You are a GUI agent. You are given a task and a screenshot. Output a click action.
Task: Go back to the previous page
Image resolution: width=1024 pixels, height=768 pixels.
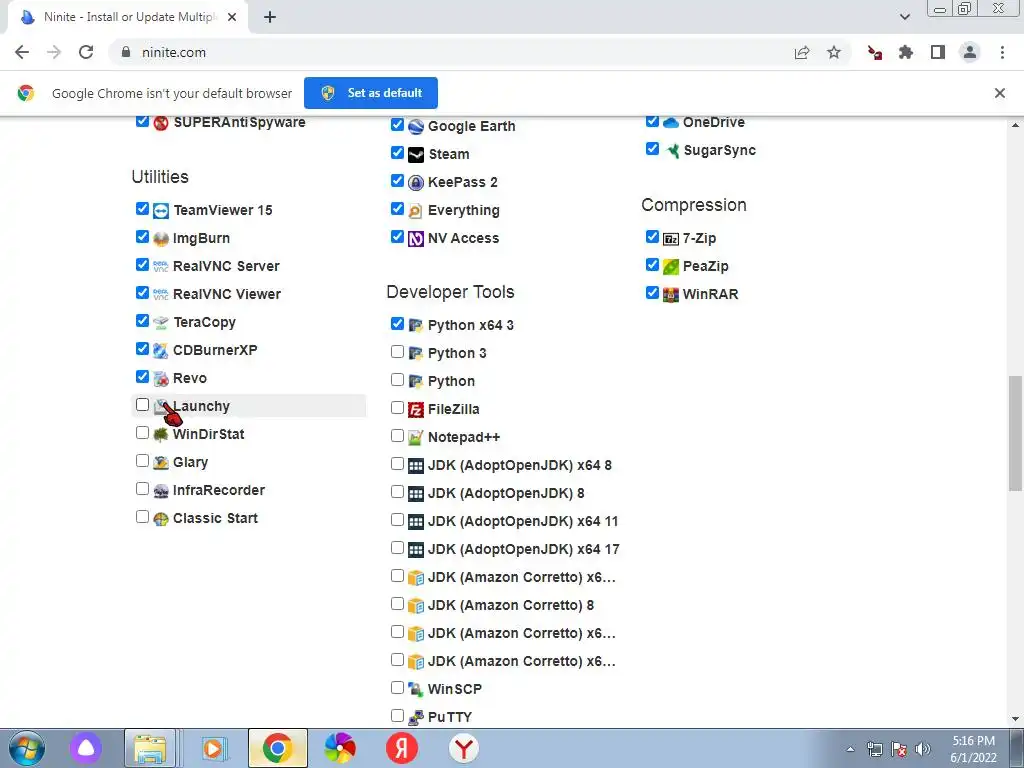(22, 52)
